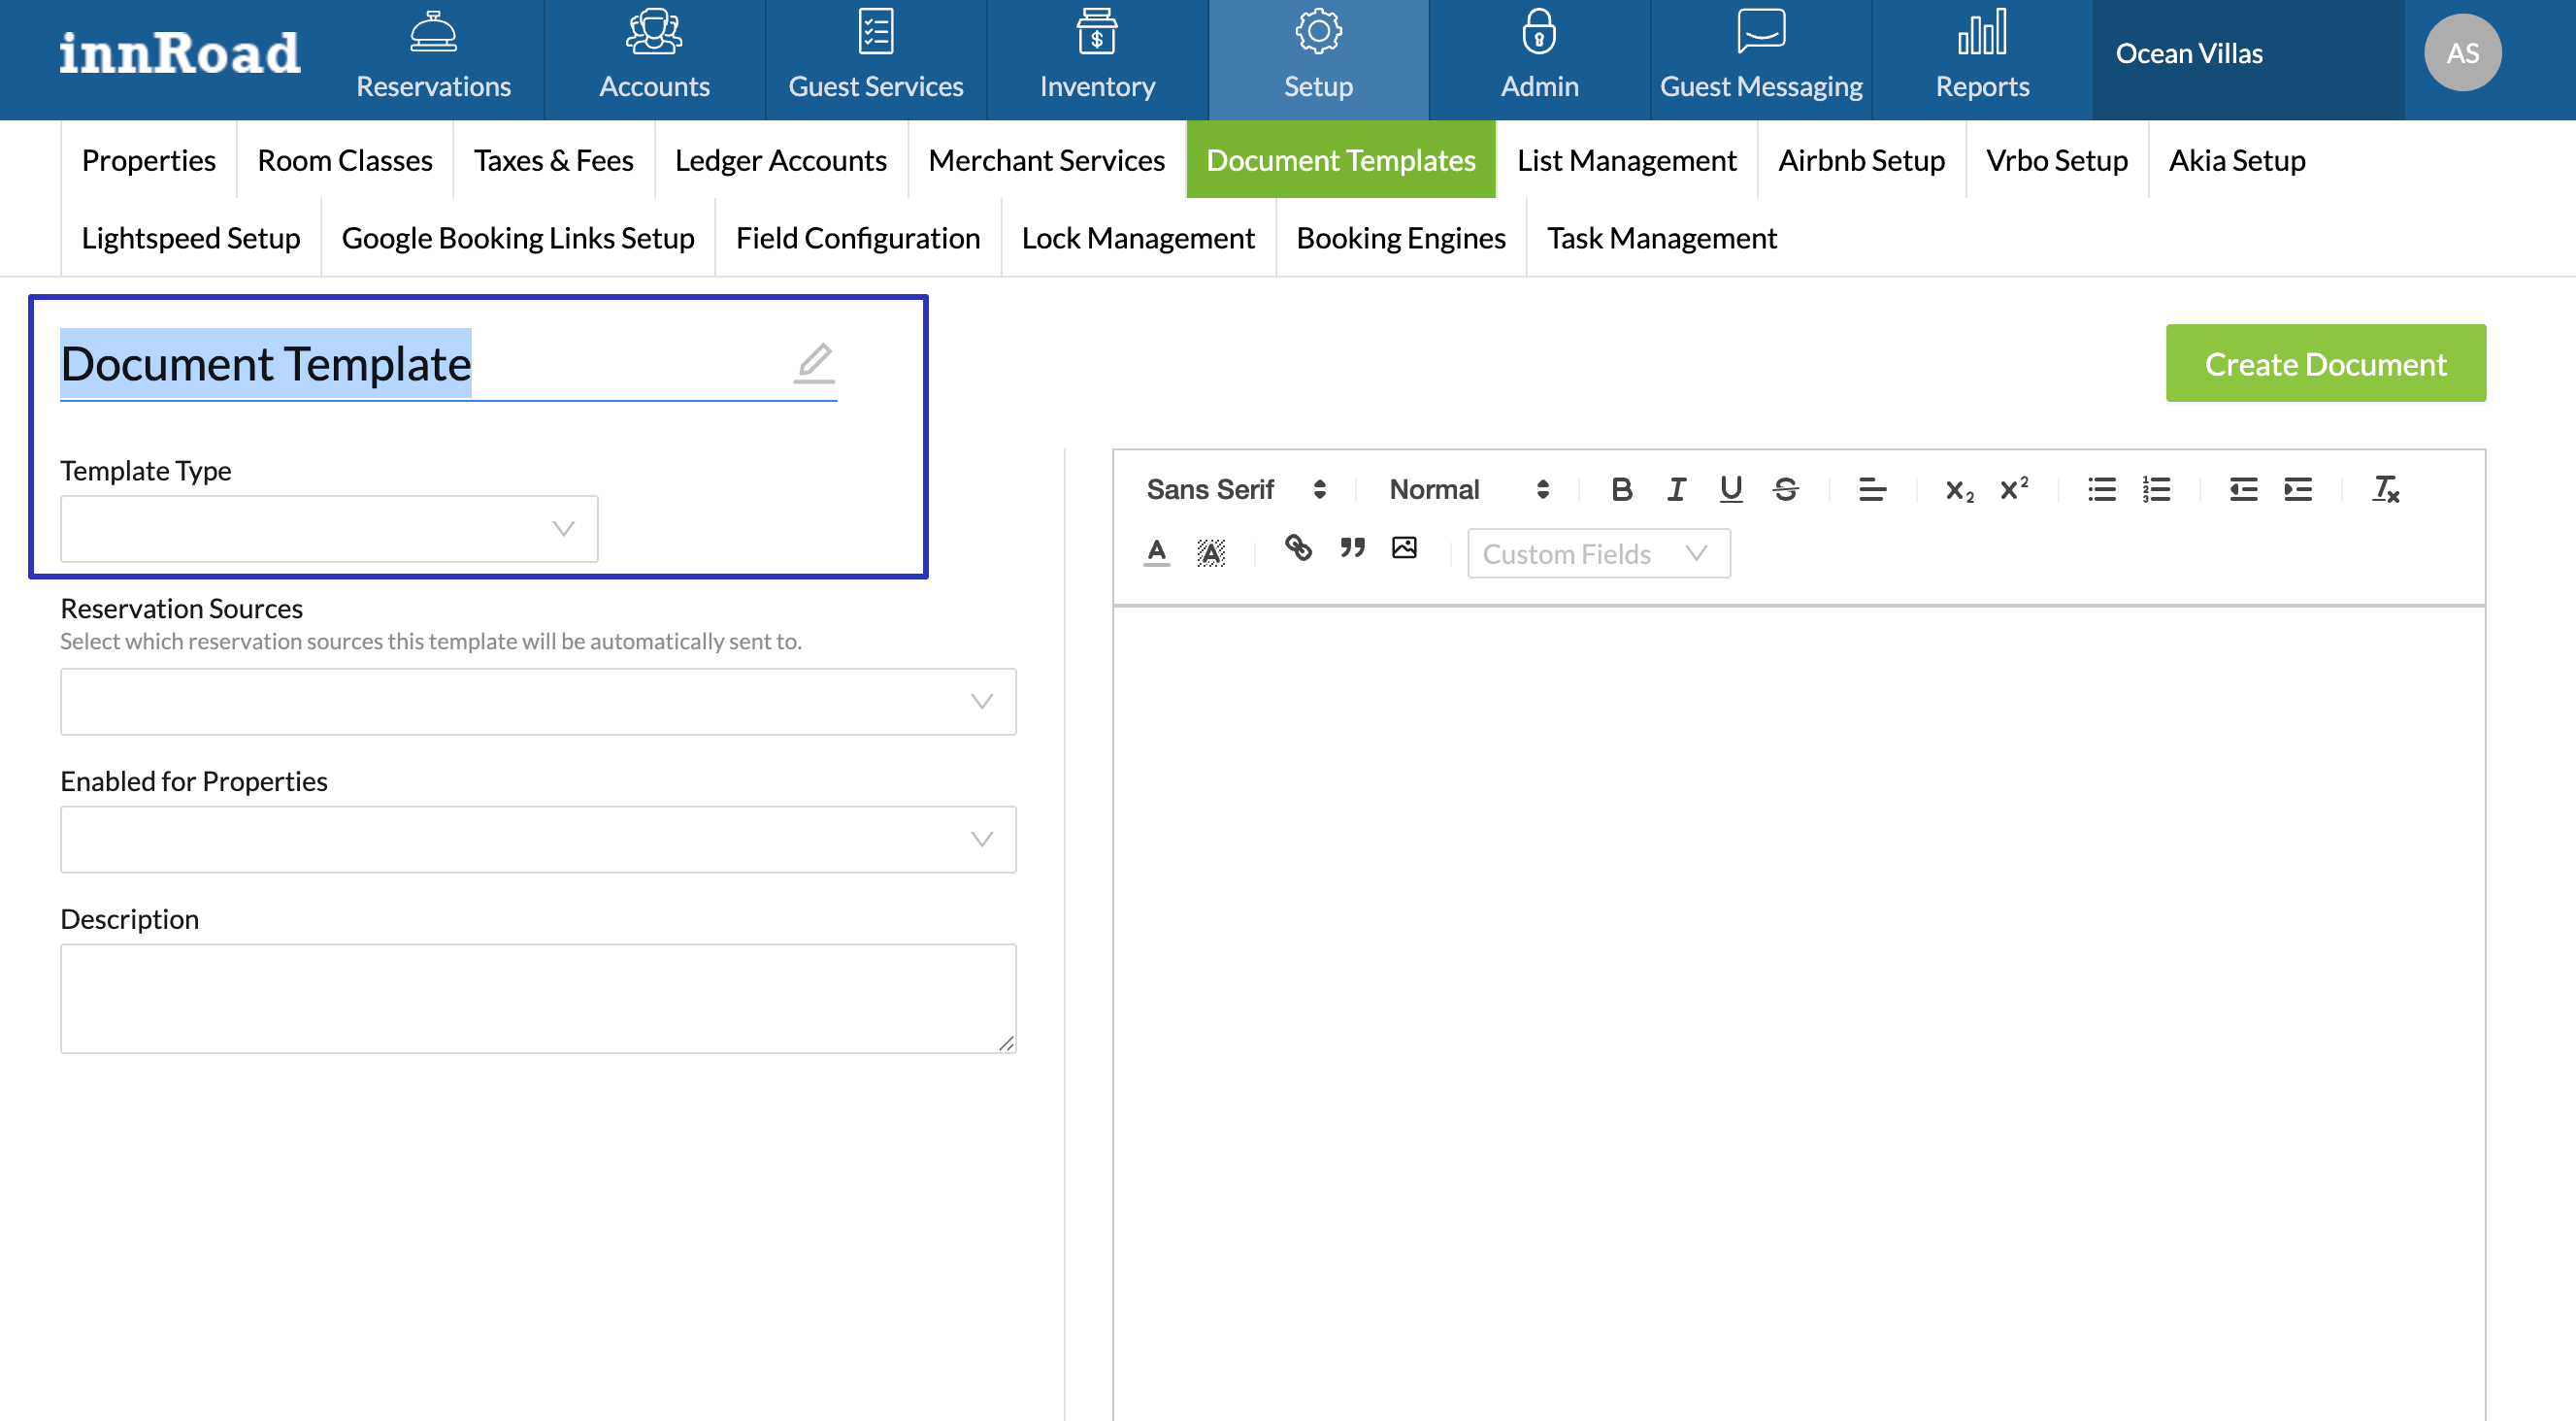
Task: Toggle the bulleted list option
Action: click(2101, 489)
